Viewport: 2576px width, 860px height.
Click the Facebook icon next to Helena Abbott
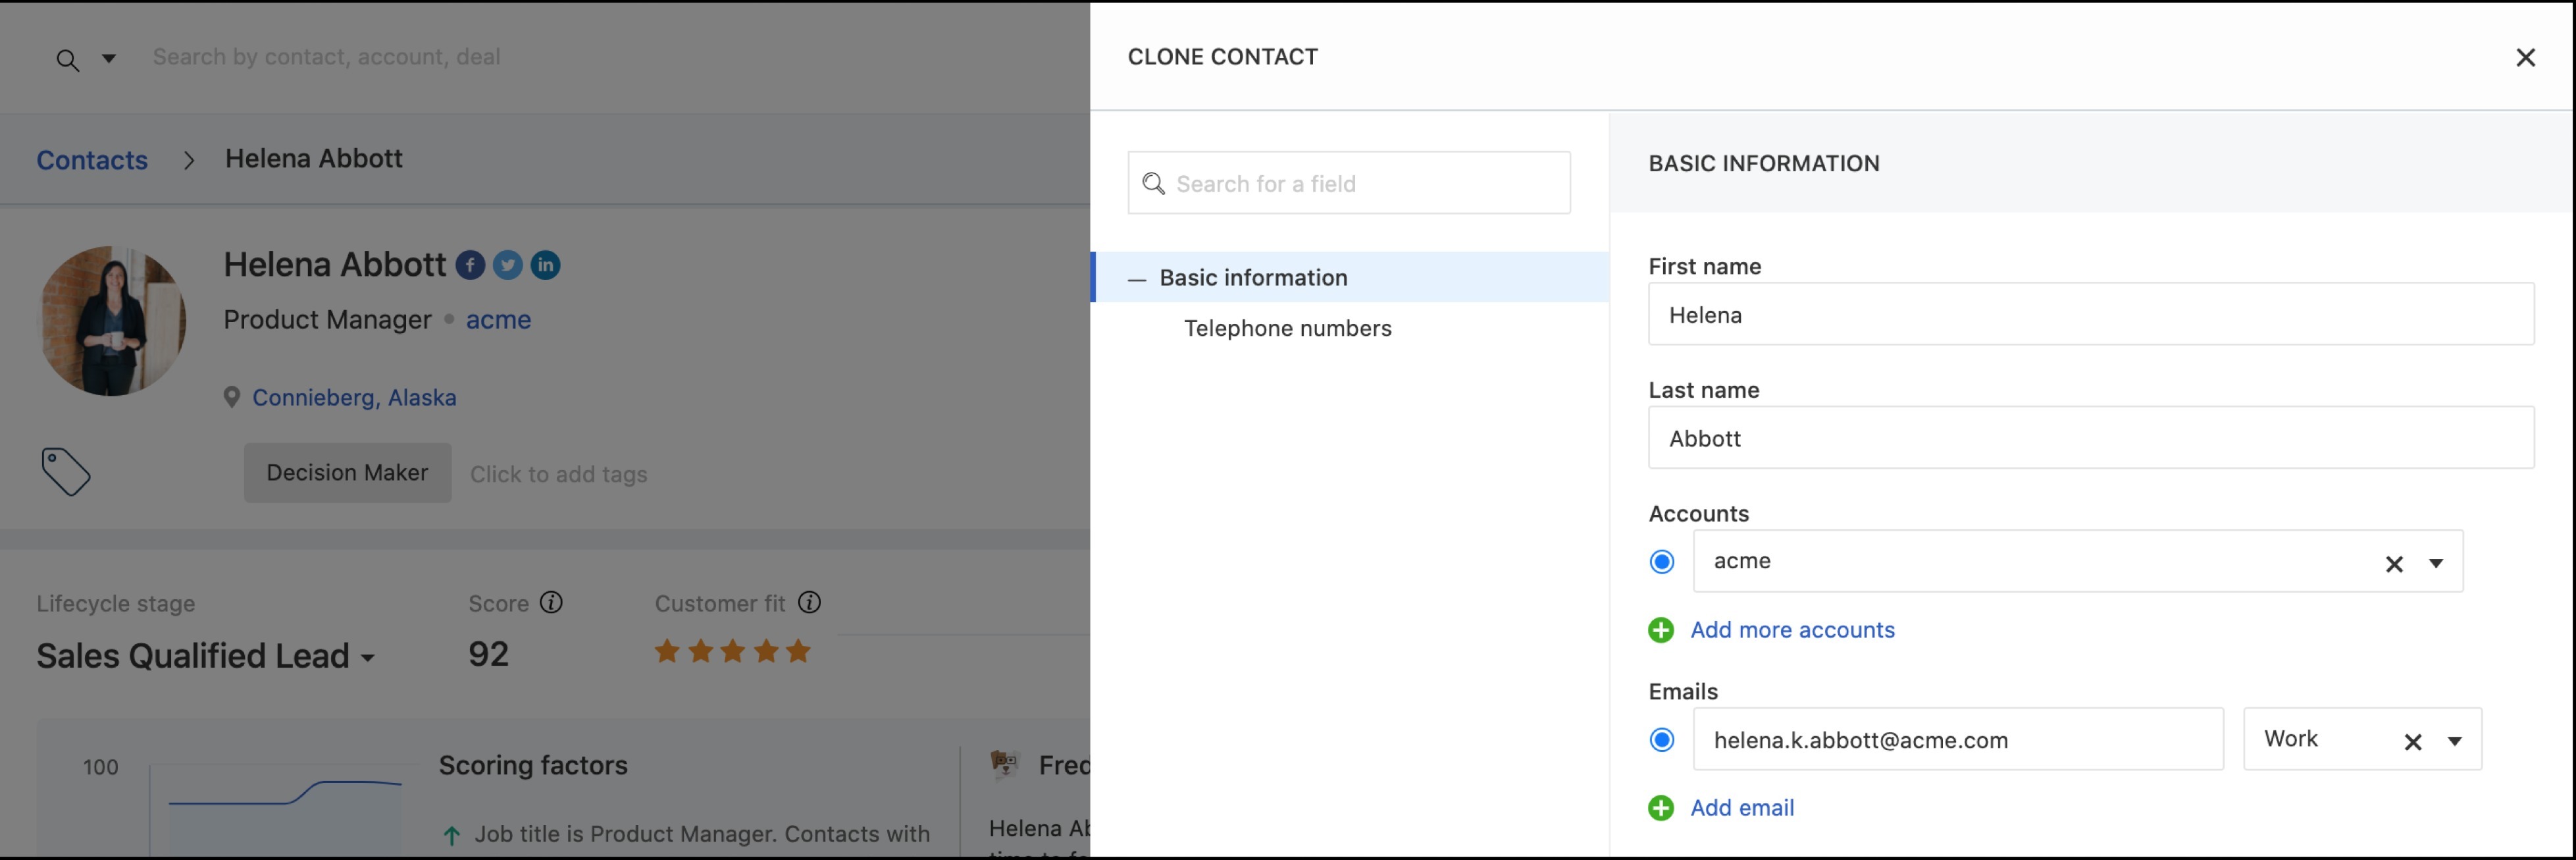point(470,265)
